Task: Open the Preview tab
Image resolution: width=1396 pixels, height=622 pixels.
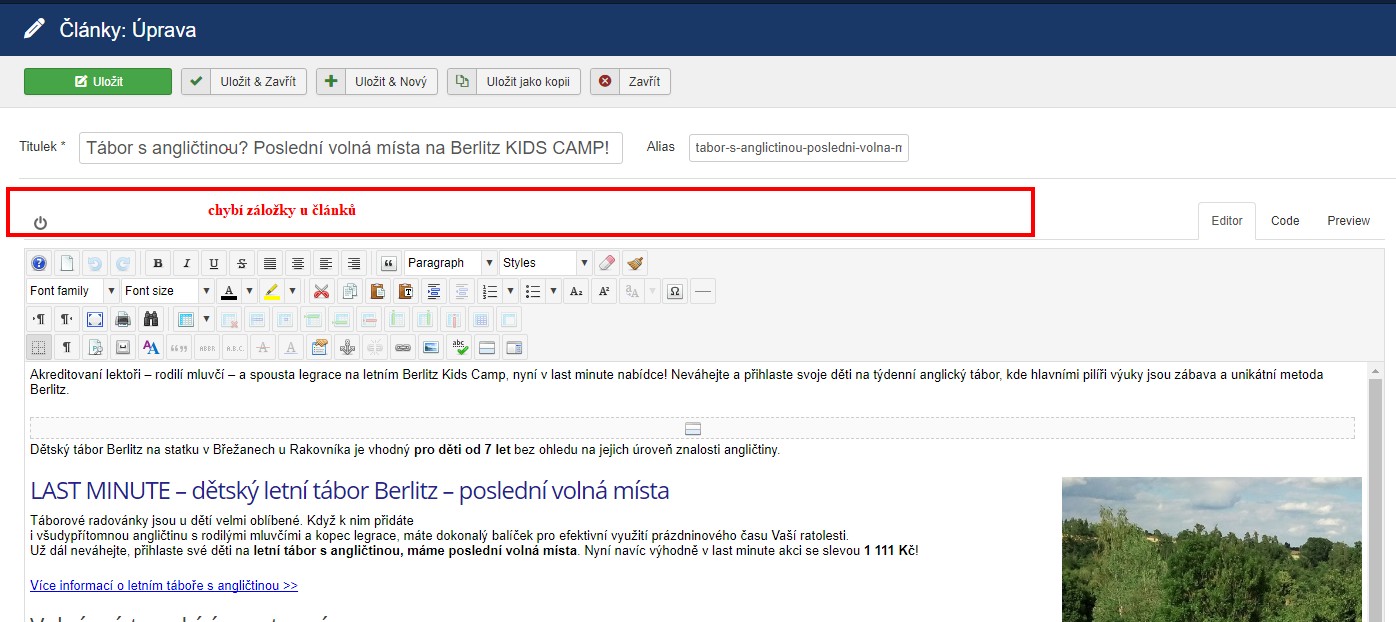Action: 1348,221
